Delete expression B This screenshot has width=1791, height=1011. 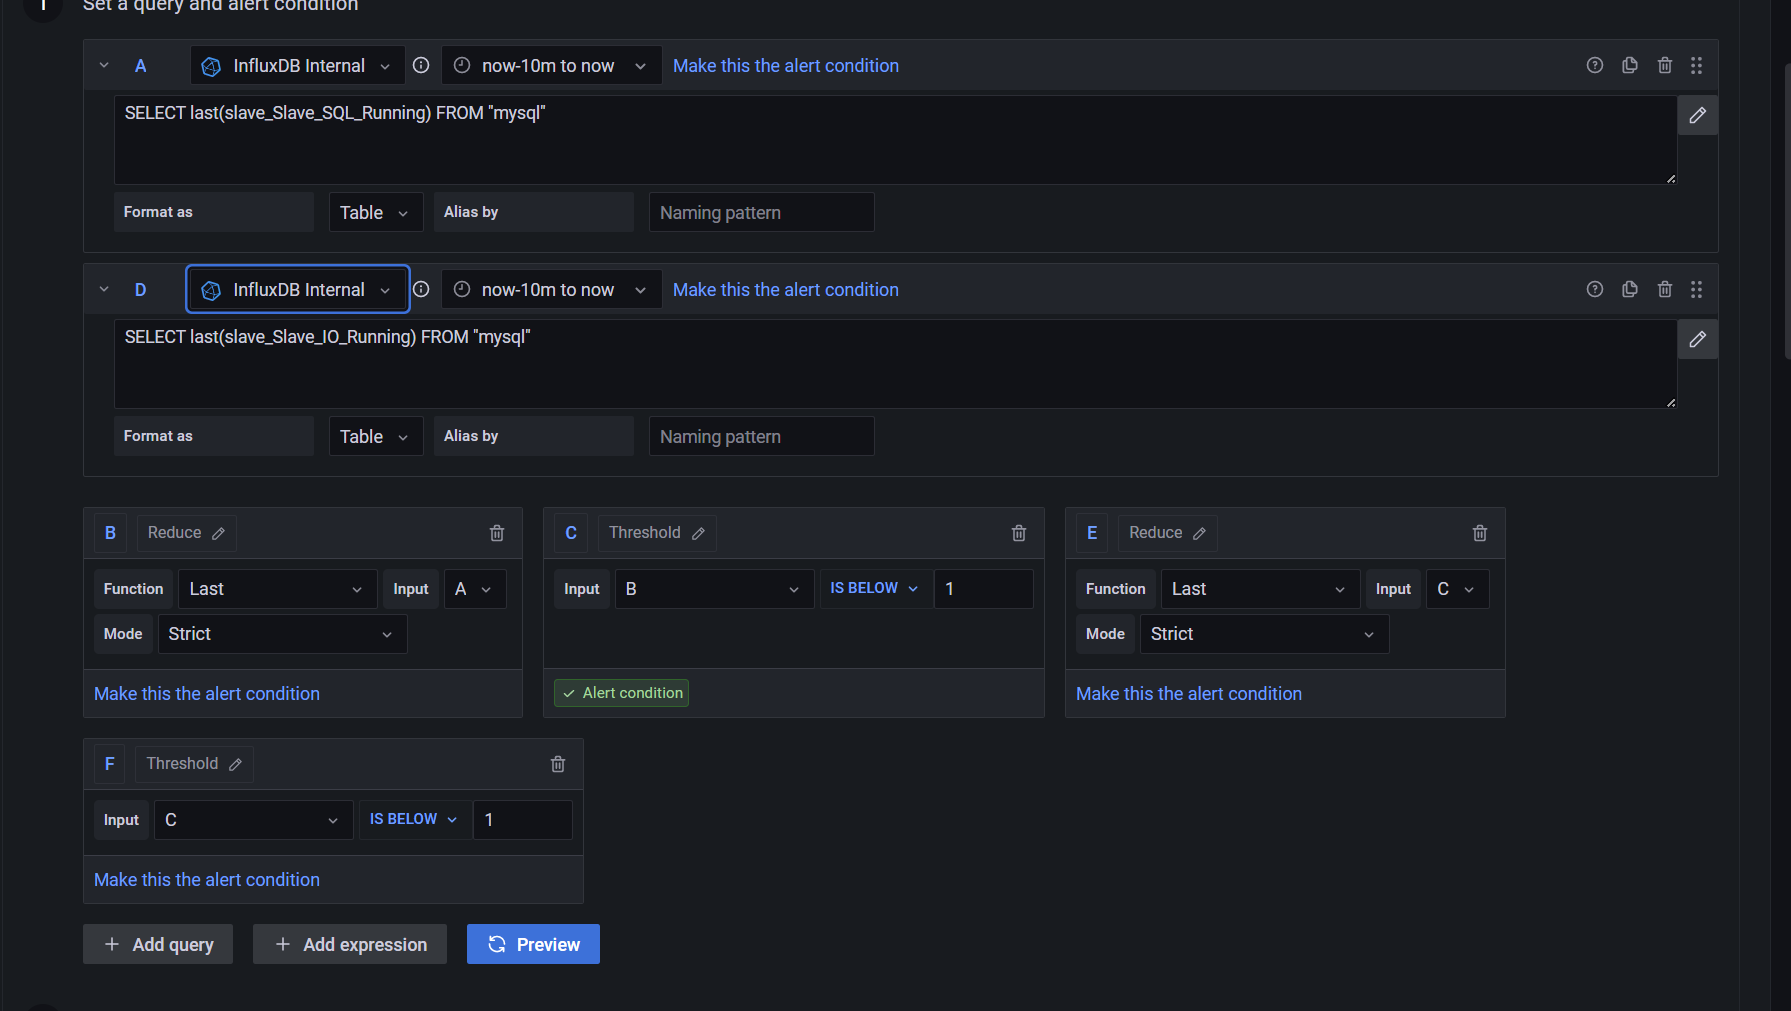coord(497,533)
